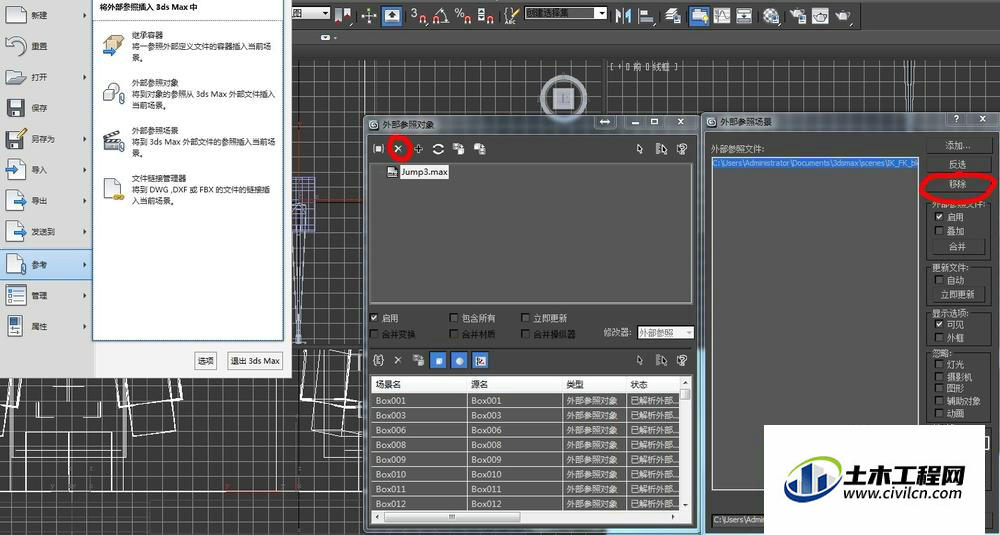Click Add Objects plus icon in XRef Objects

[x=418, y=149]
